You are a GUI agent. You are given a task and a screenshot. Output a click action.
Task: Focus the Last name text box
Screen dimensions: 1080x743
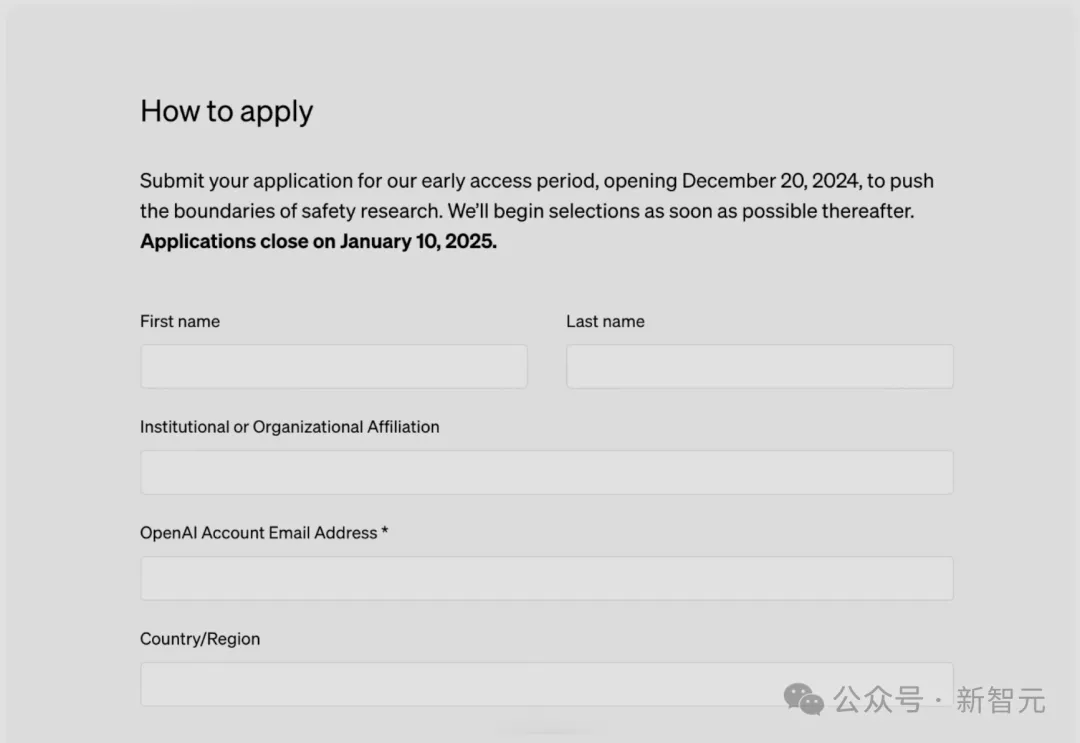[759, 366]
